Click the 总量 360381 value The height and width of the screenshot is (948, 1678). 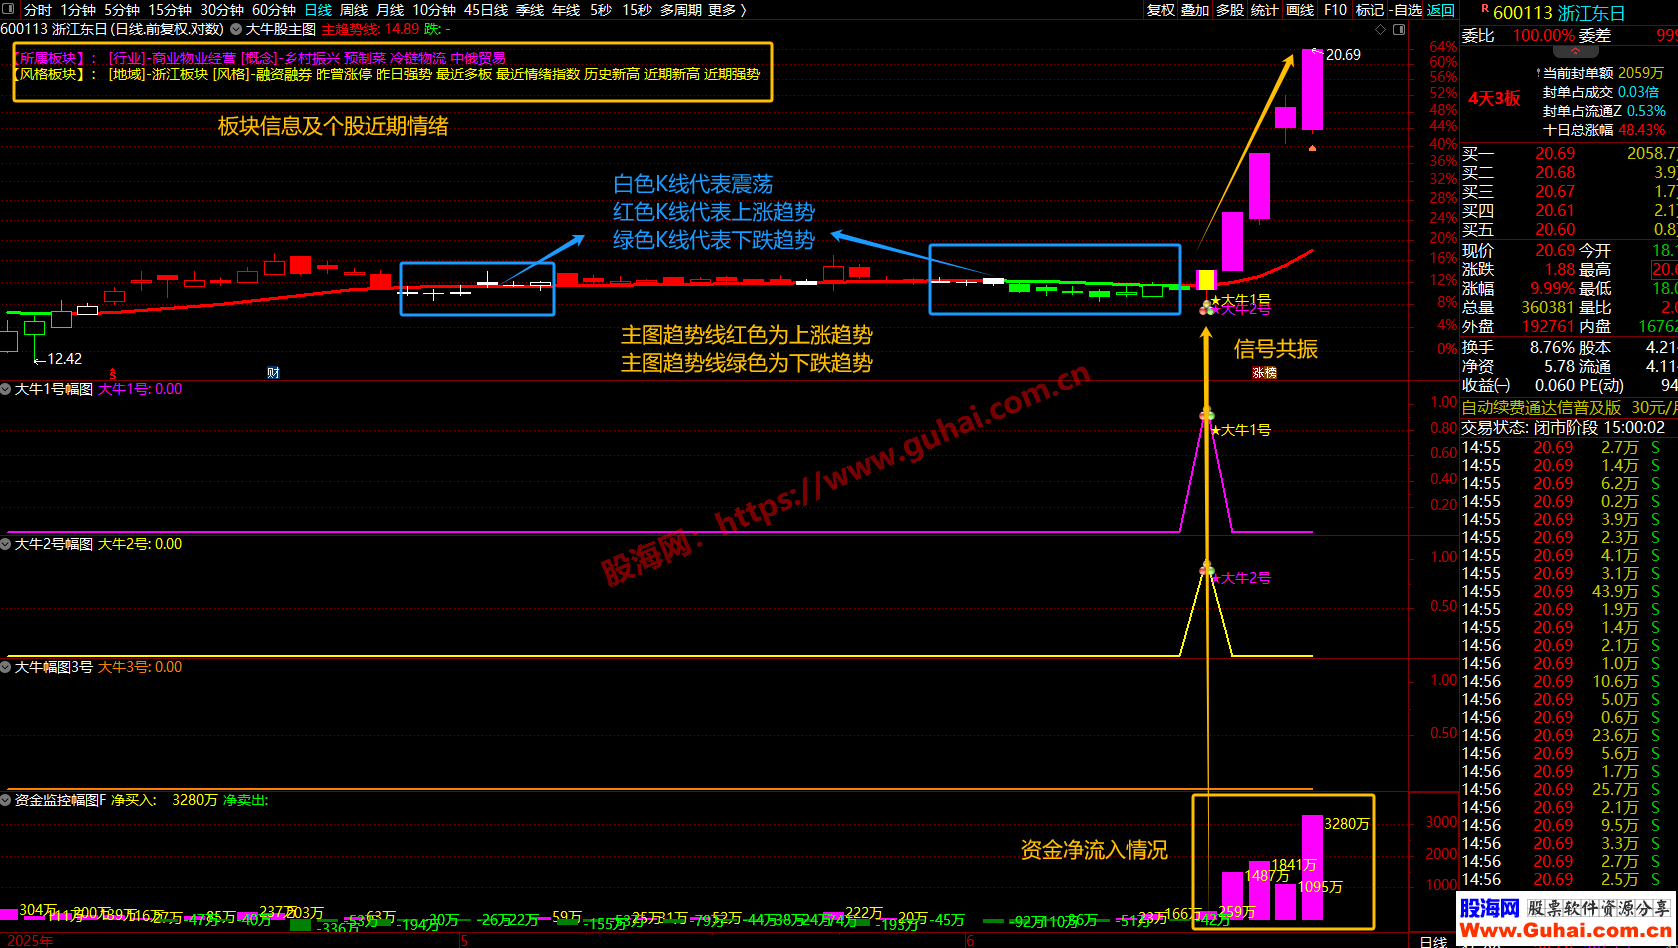pos(1548,307)
